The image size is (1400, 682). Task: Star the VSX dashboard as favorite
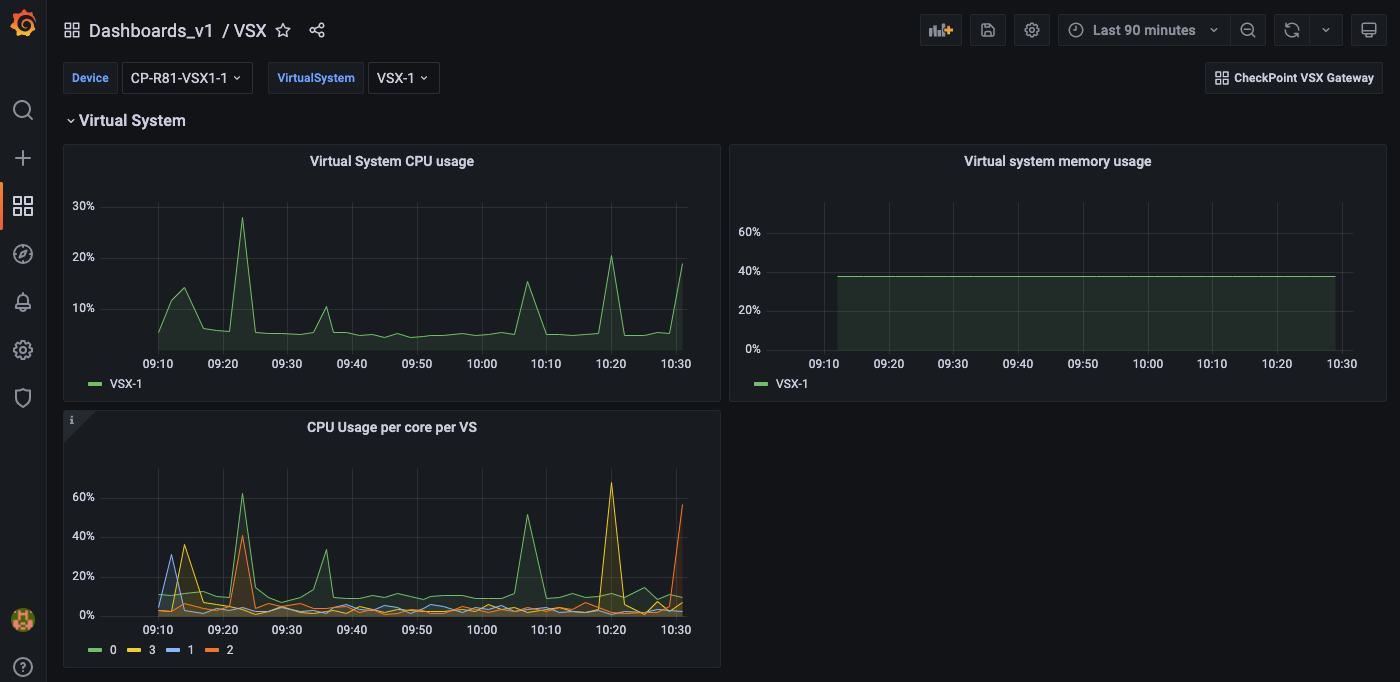click(283, 30)
